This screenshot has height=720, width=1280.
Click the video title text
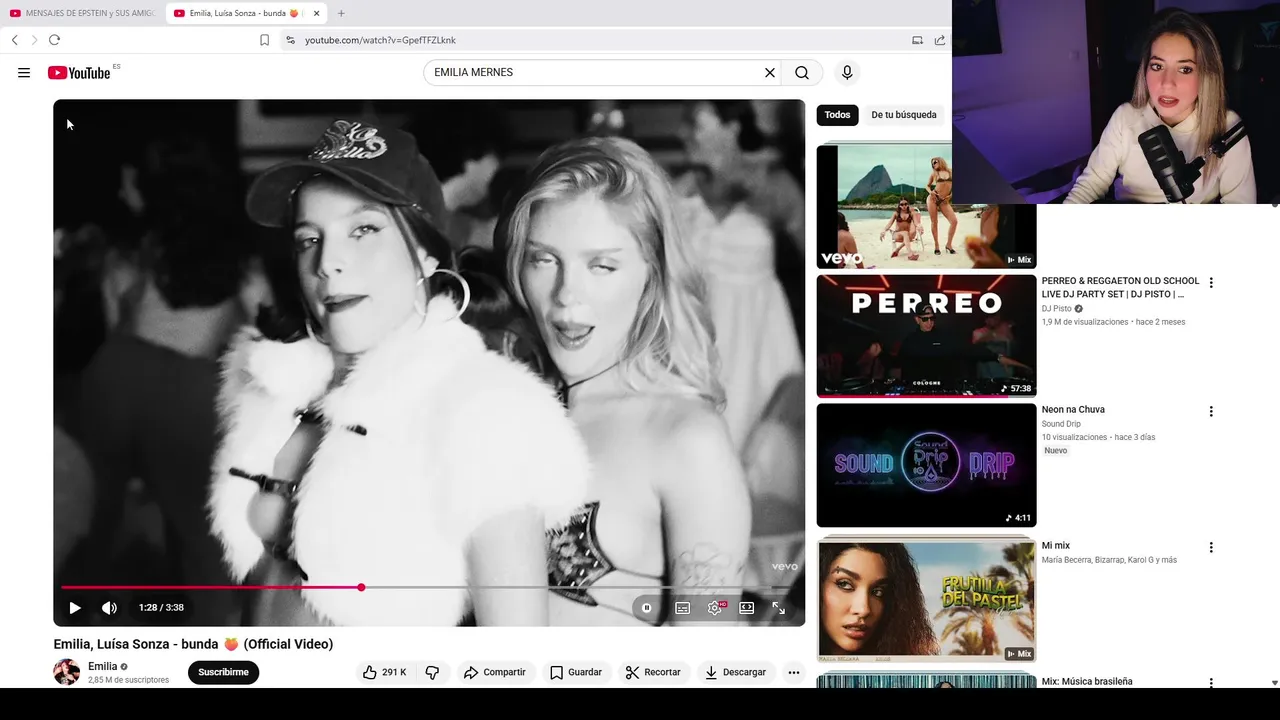tap(193, 644)
